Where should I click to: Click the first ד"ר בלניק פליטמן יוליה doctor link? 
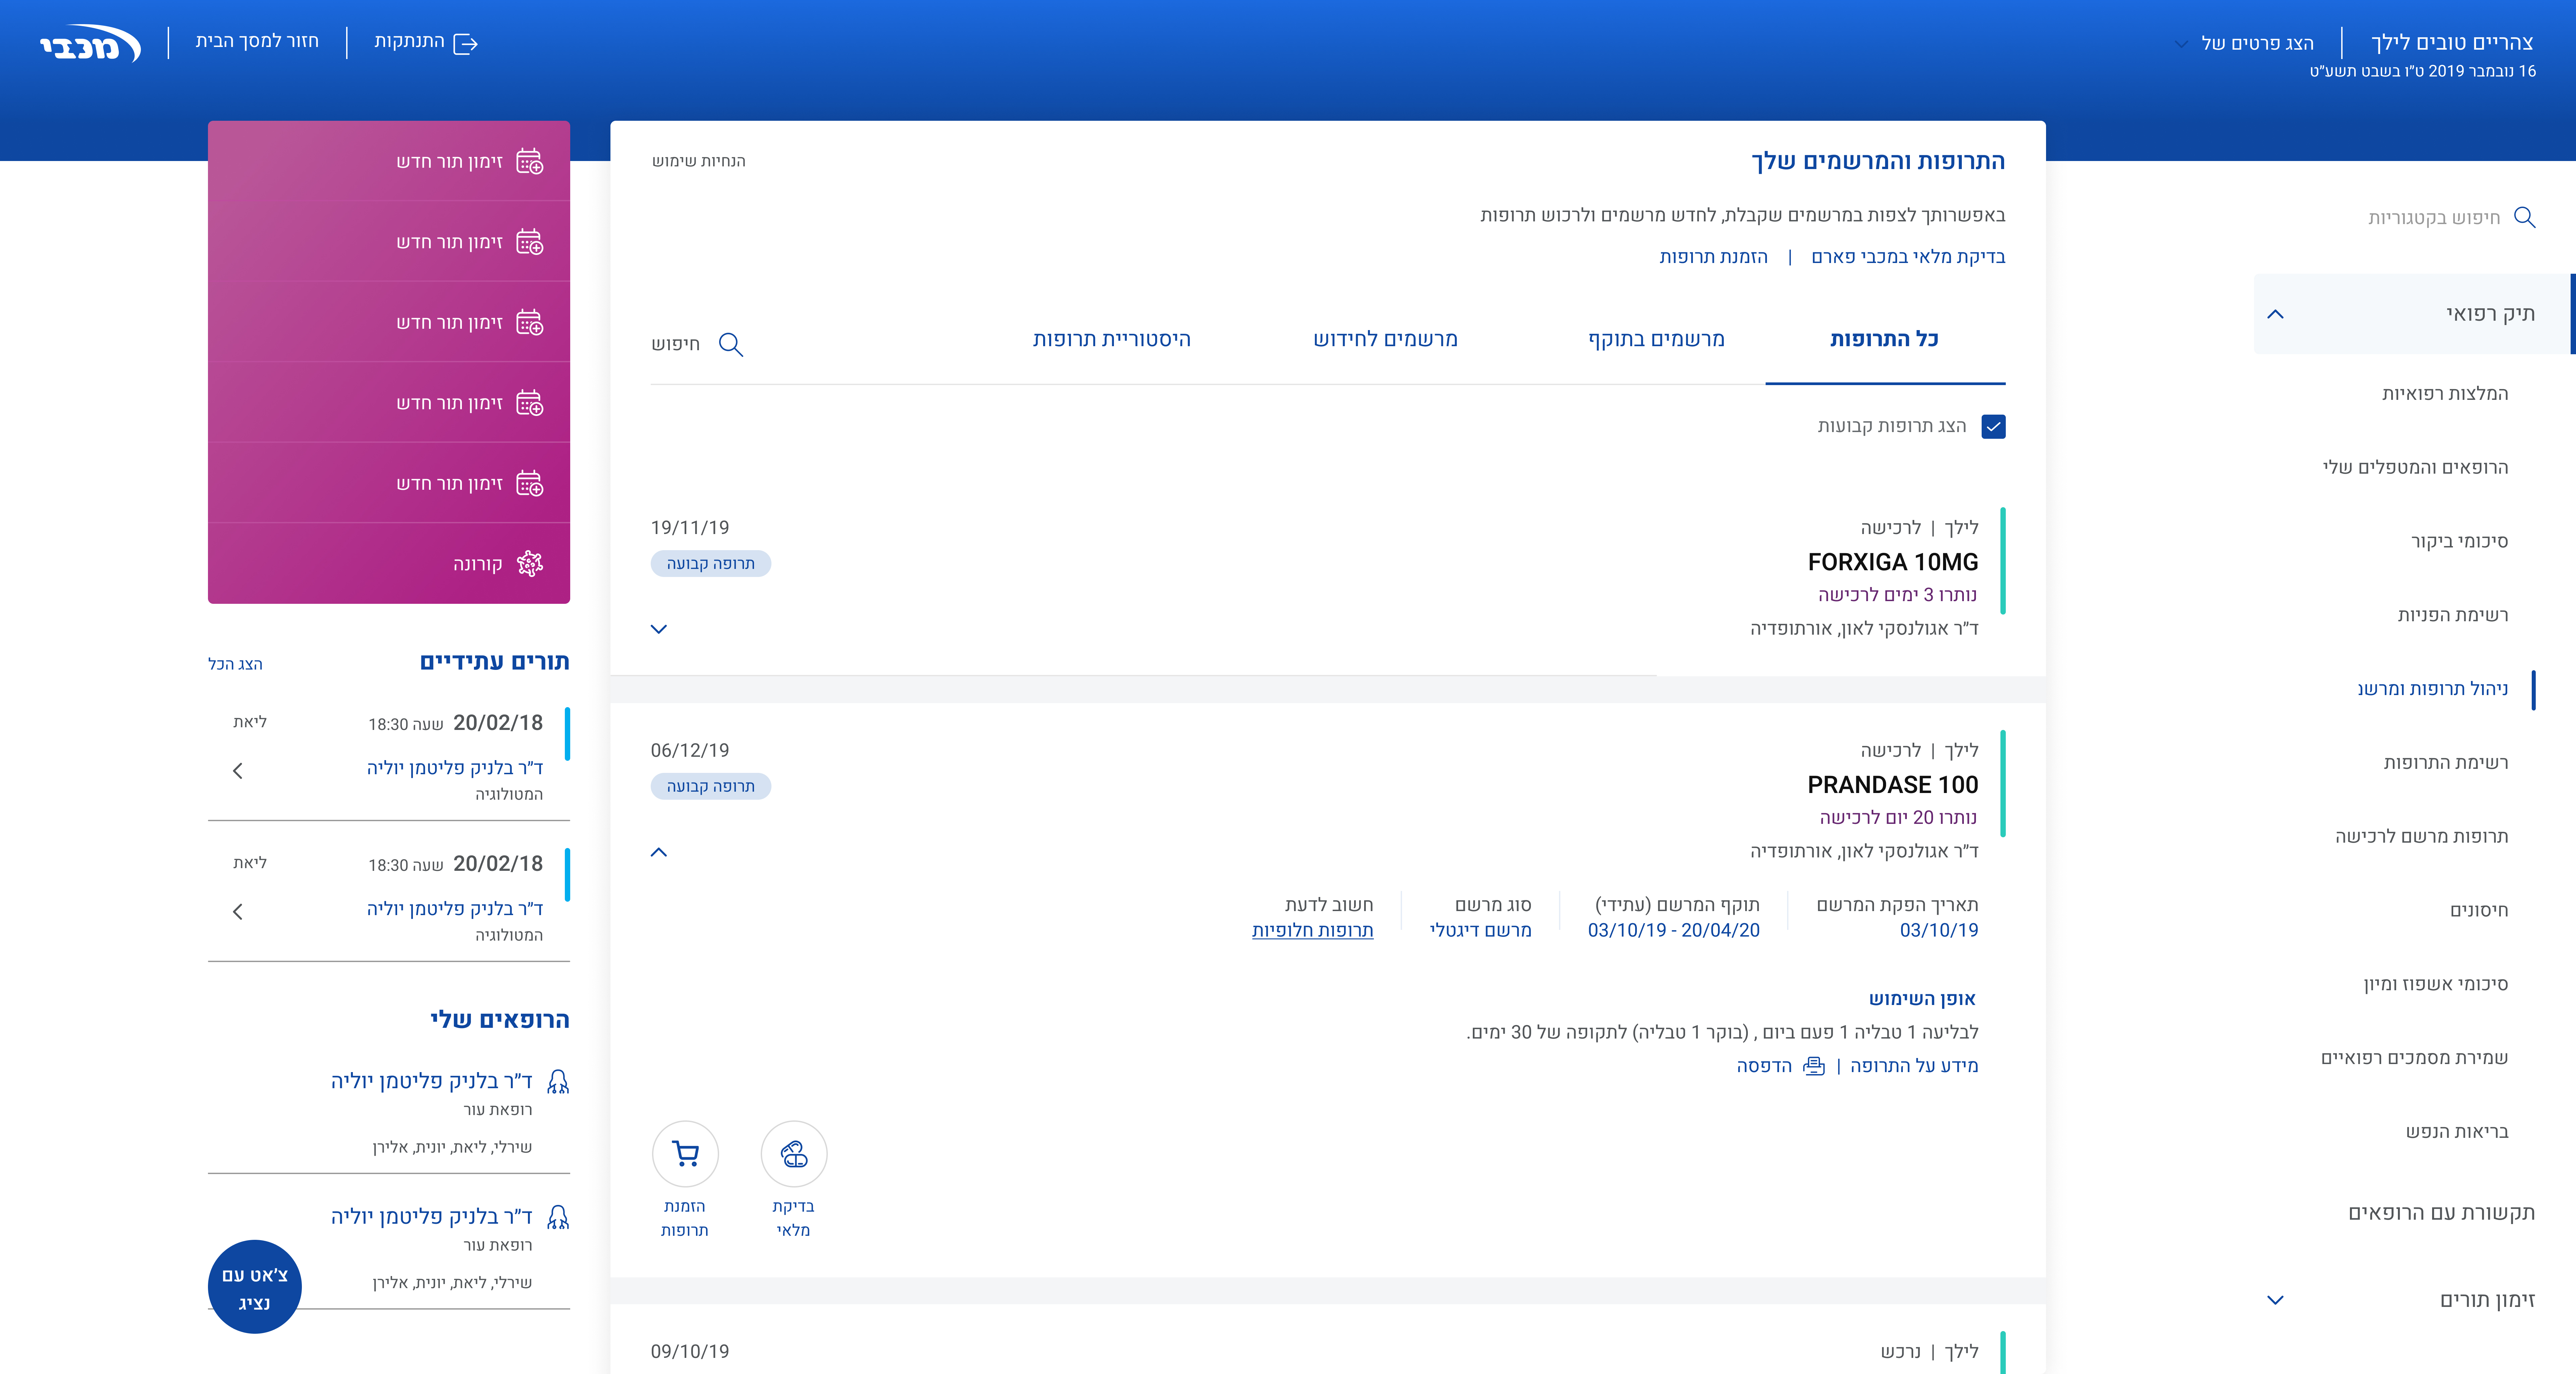click(x=432, y=1081)
